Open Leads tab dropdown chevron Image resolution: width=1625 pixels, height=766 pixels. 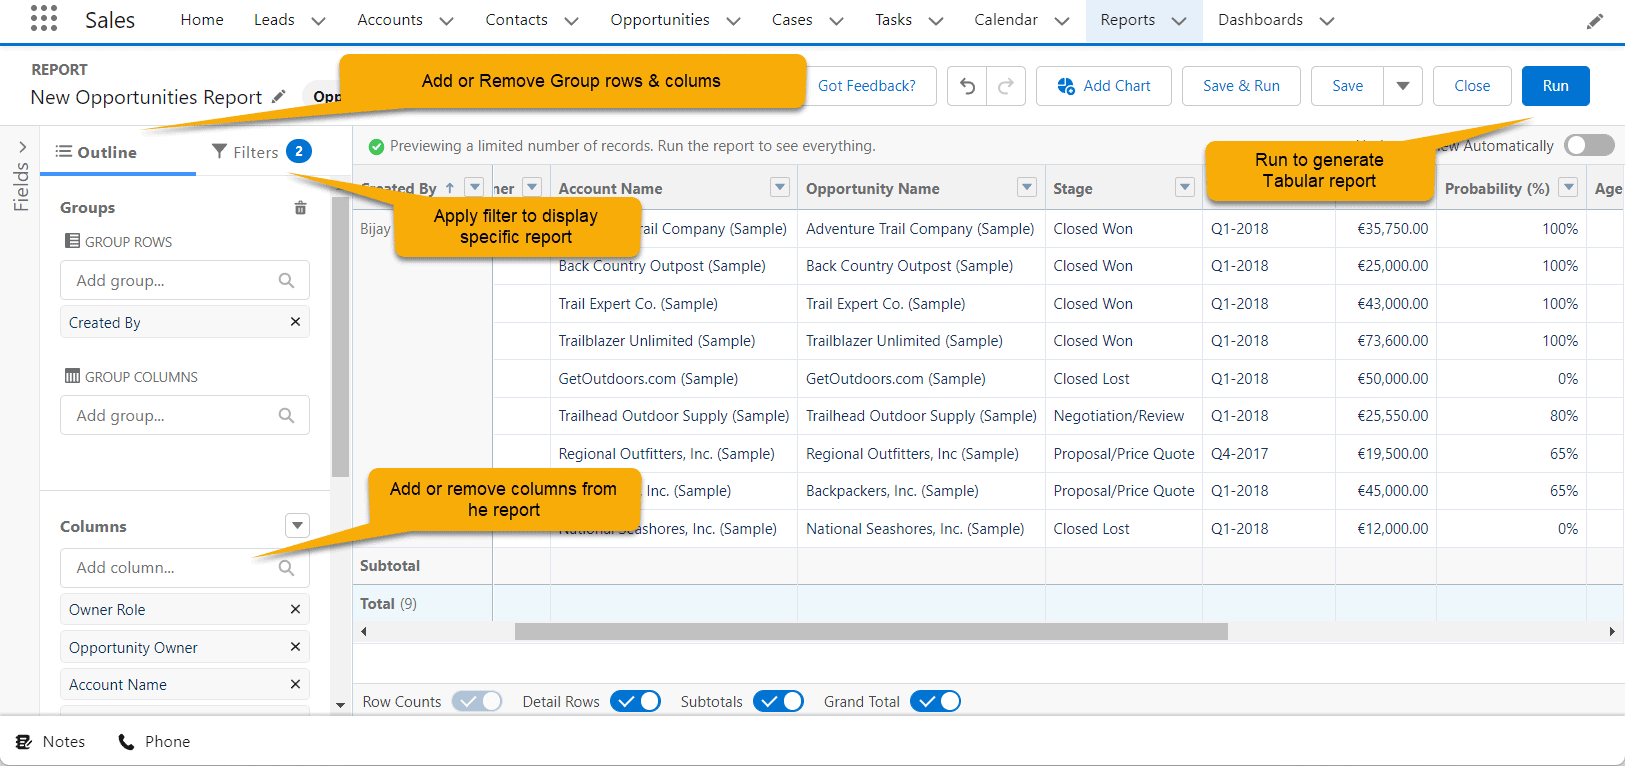[318, 21]
